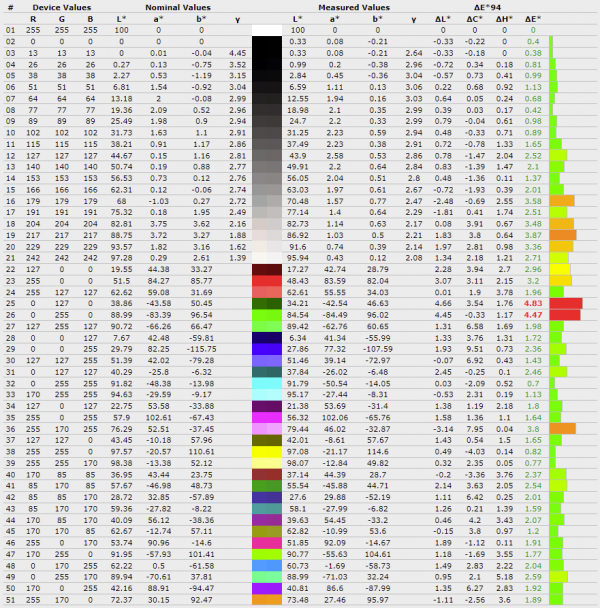The image size is (600, 608).
Task: Select the 'ΔH*' column header
Action: pos(504,19)
